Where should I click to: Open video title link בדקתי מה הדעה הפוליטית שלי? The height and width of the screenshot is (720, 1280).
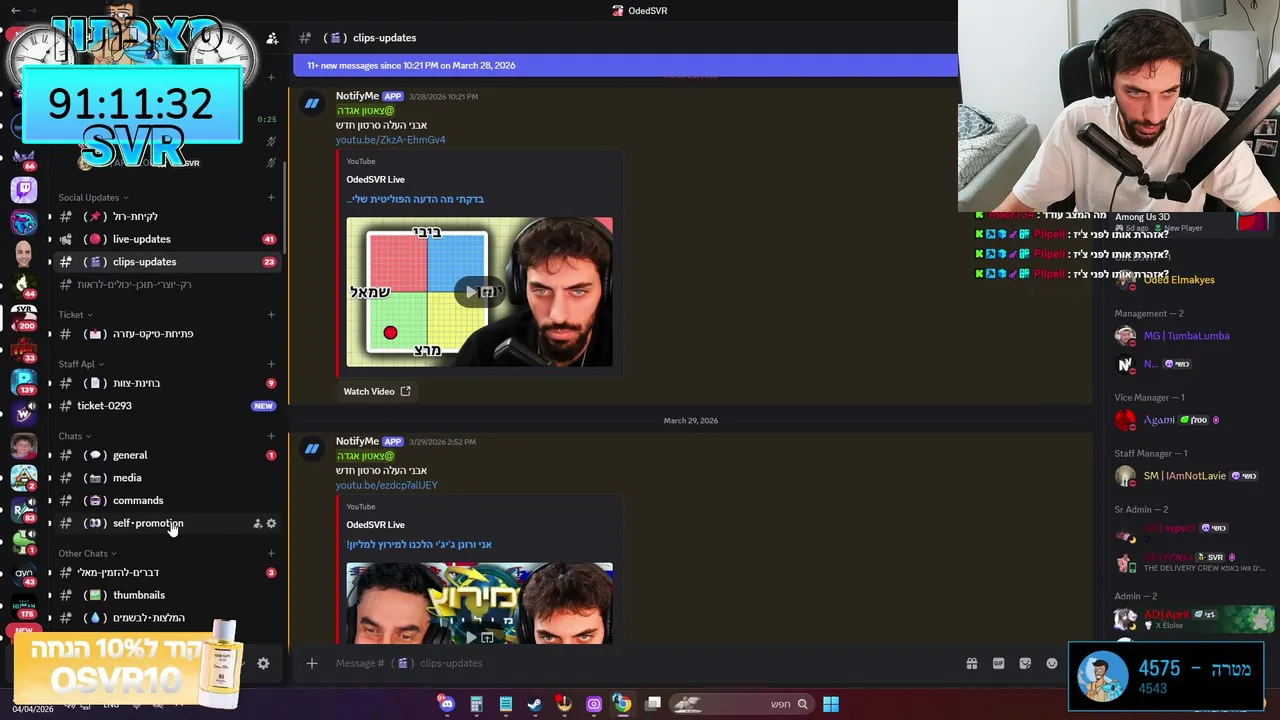point(416,199)
